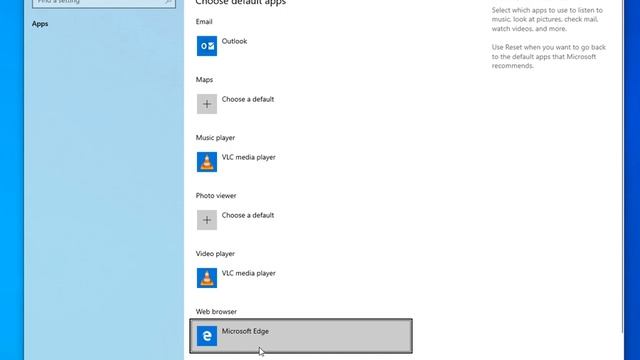This screenshot has width=640, height=360.
Task: Select the Apps heading in sidebar
Action: coord(40,24)
